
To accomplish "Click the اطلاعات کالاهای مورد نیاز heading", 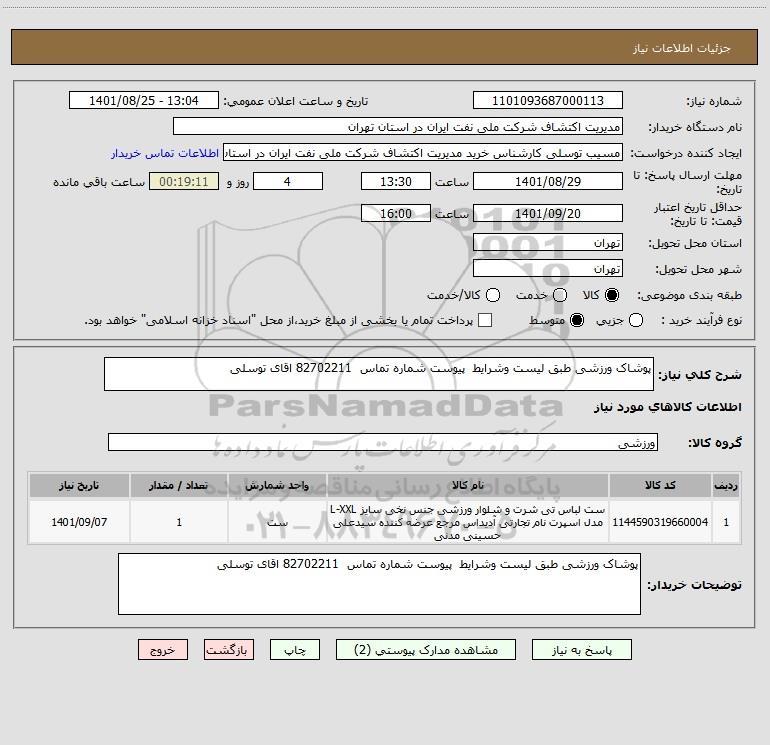I will pyautogui.click(x=668, y=407).
